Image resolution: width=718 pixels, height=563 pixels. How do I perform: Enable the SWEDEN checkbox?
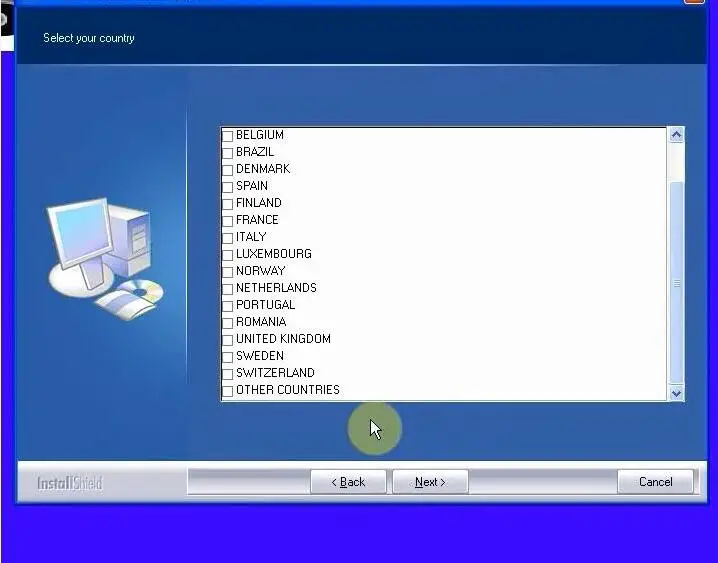[x=228, y=357]
